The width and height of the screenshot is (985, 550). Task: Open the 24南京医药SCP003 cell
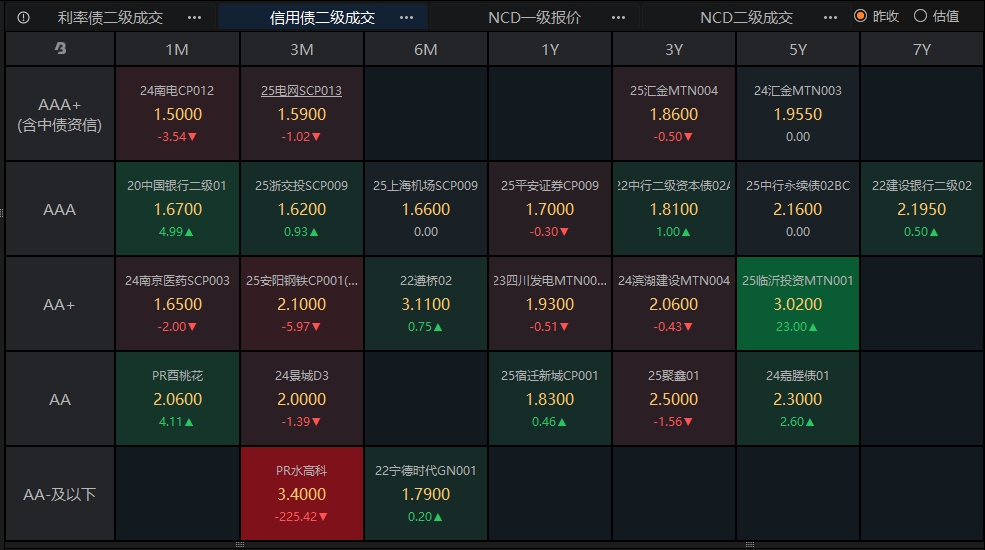177,304
